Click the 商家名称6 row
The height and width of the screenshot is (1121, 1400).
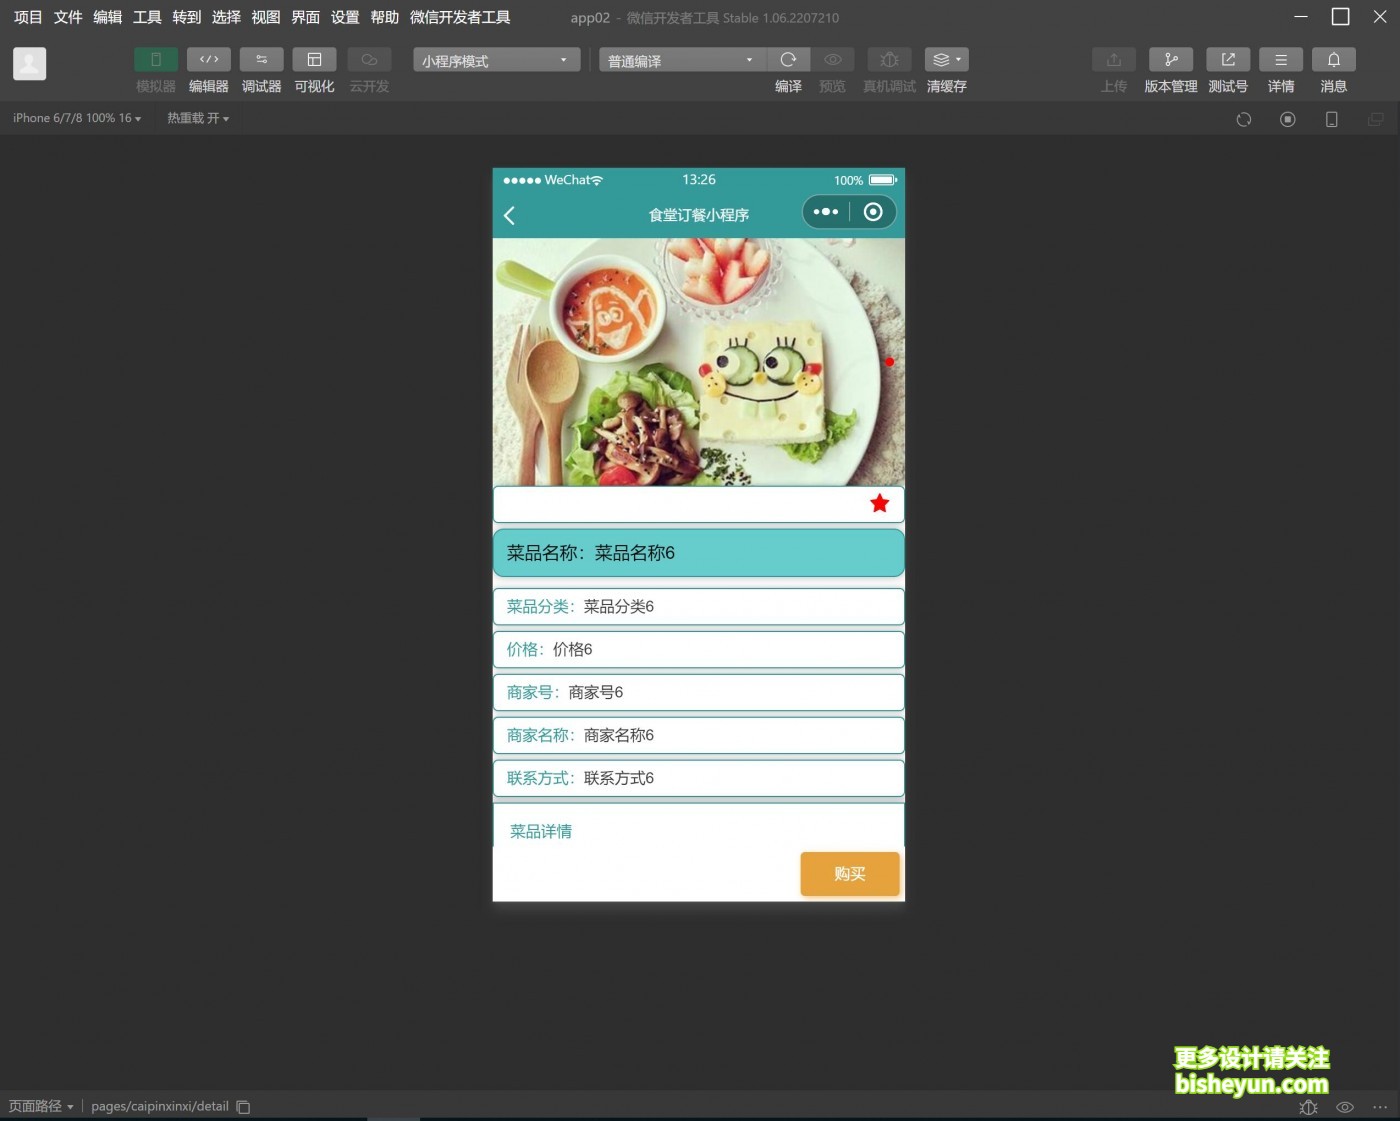[699, 736]
